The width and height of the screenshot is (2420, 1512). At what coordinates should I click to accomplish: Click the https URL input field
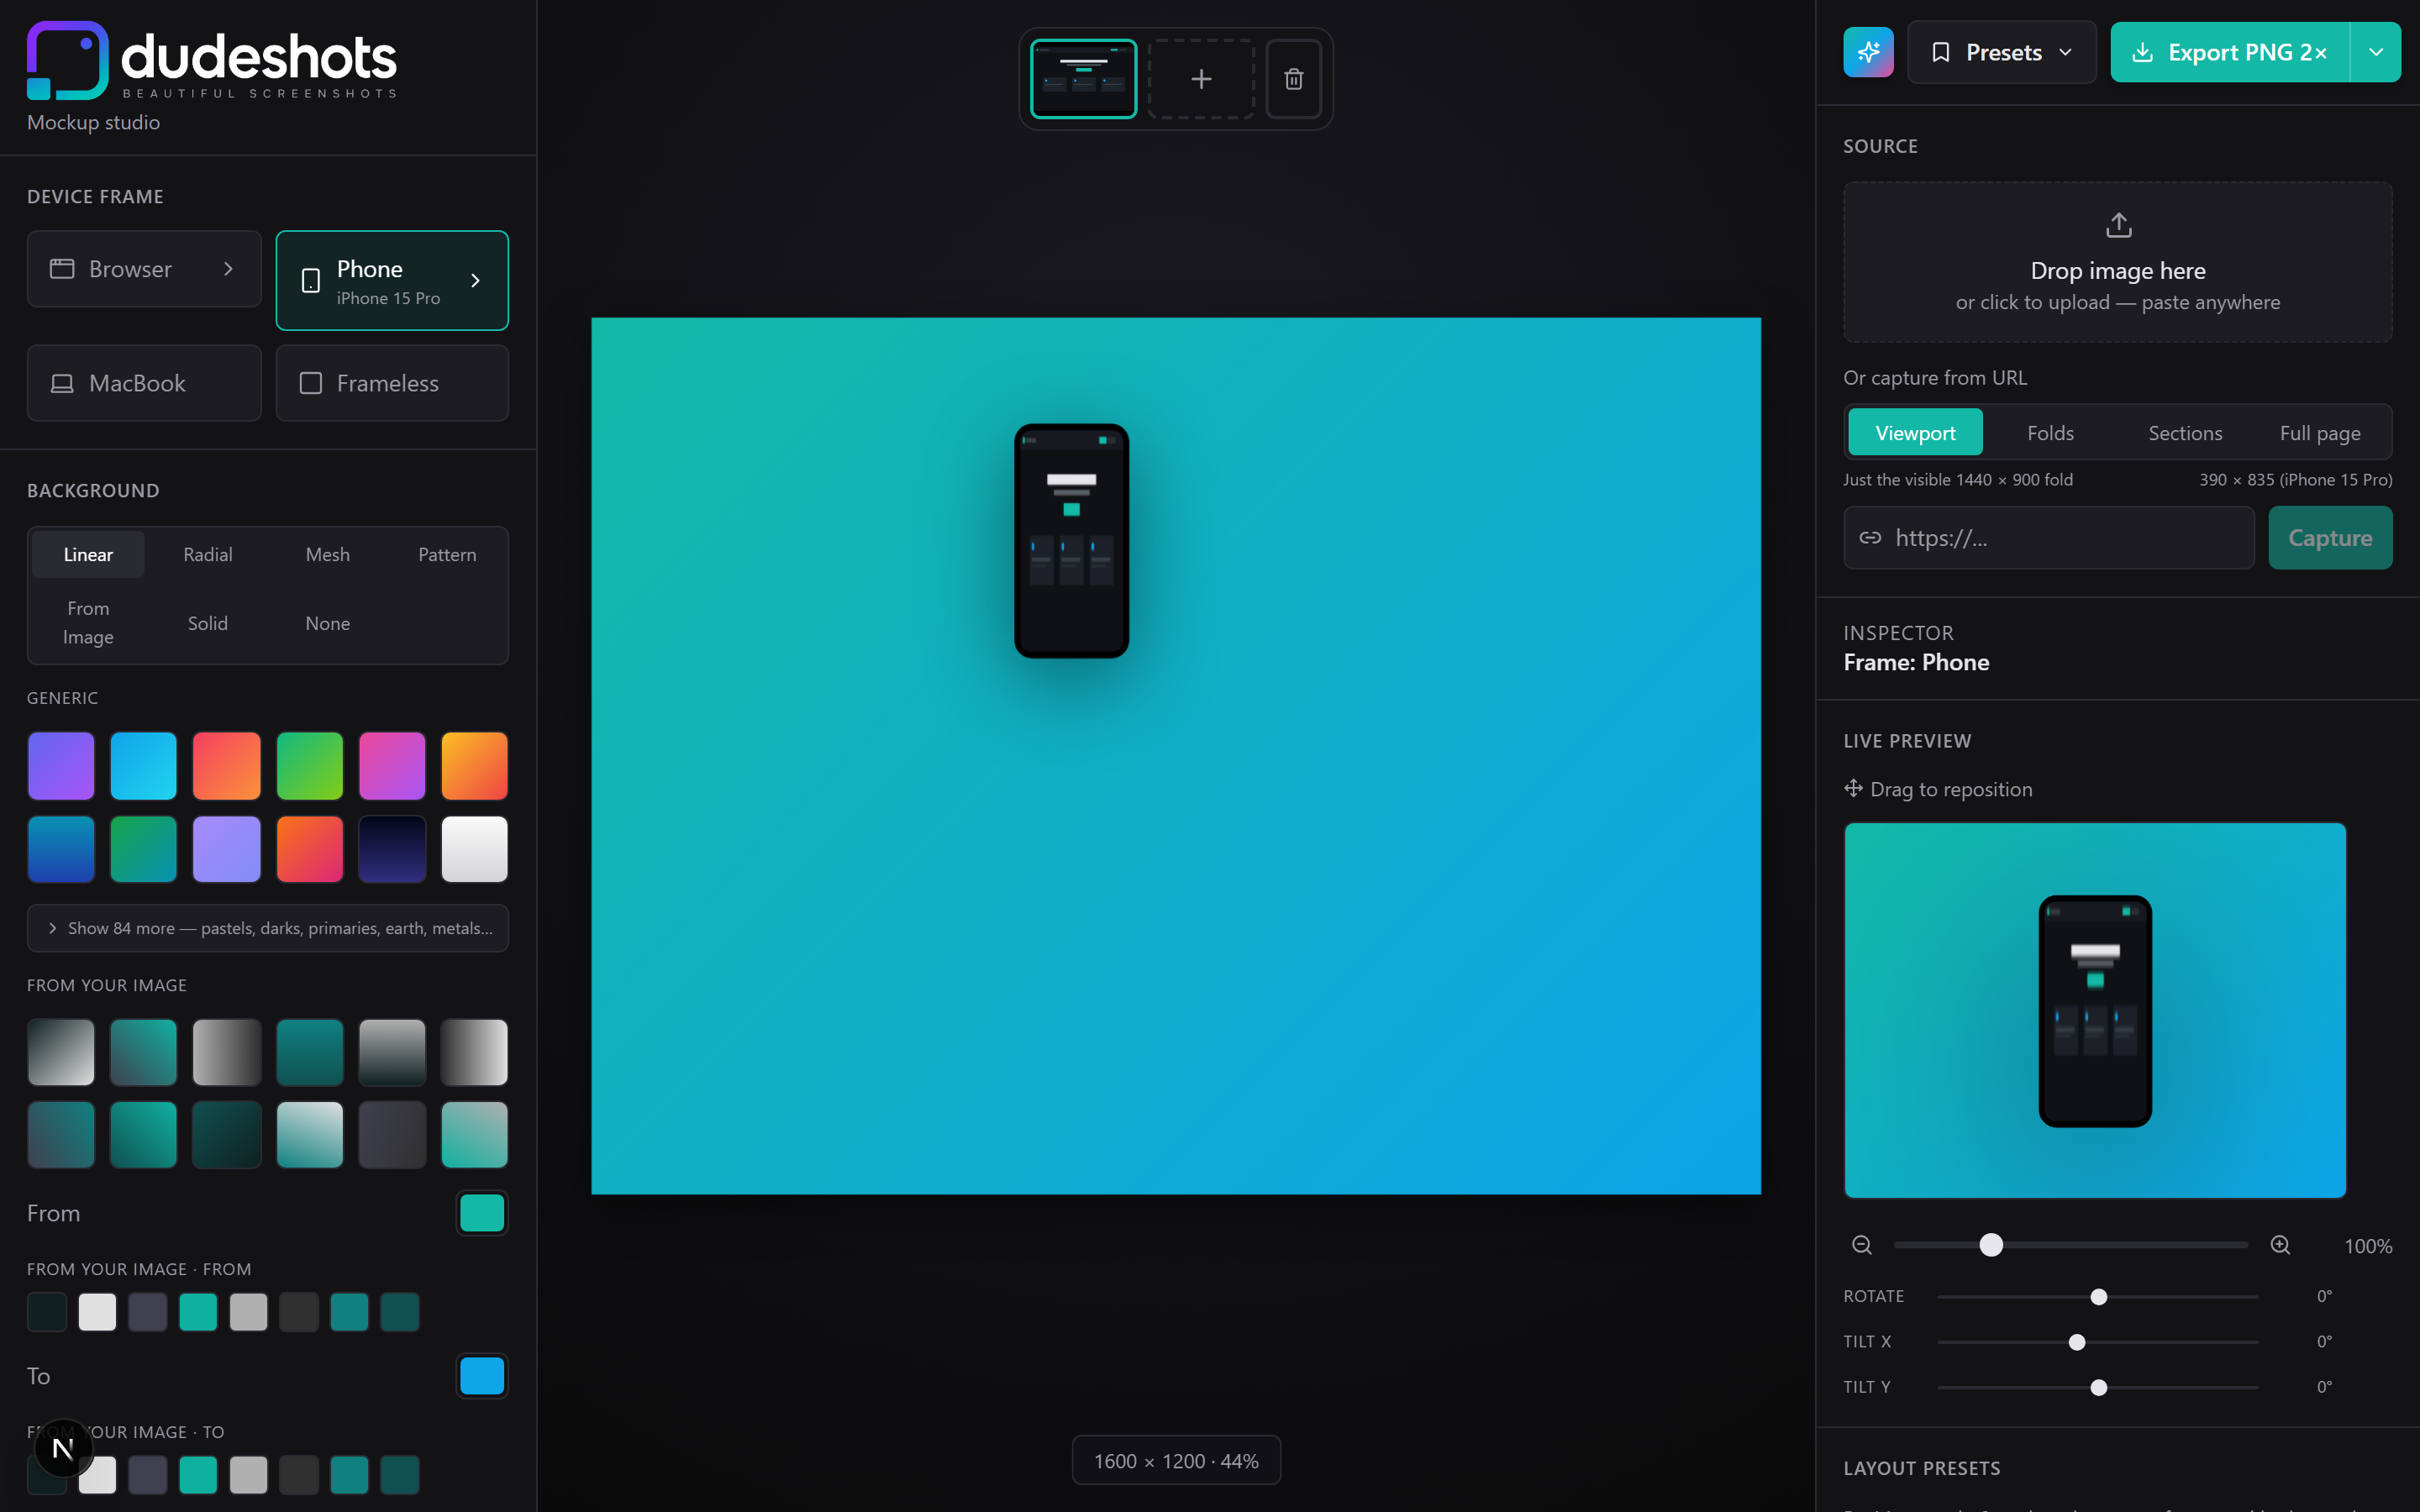[2049, 538]
